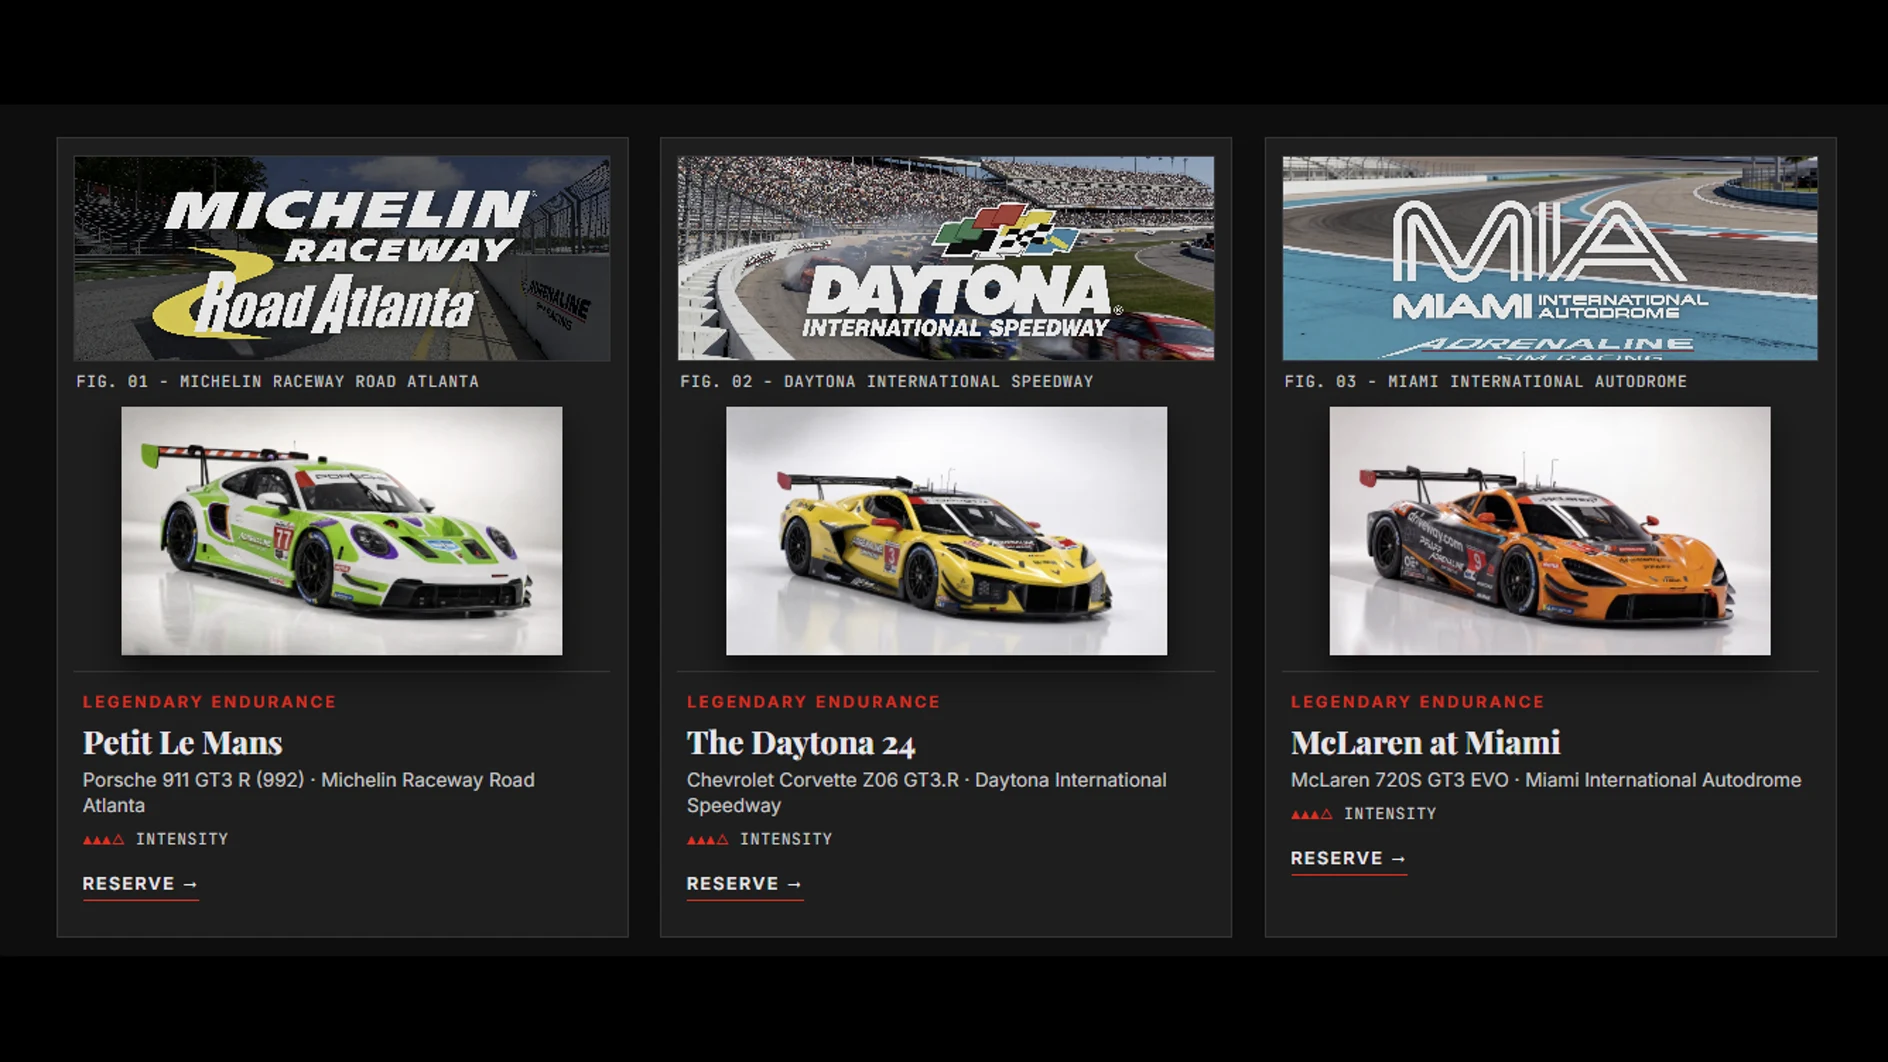The width and height of the screenshot is (1888, 1062).
Task: Open the Daytona International Speedway track image
Action: pyautogui.click(x=946, y=258)
